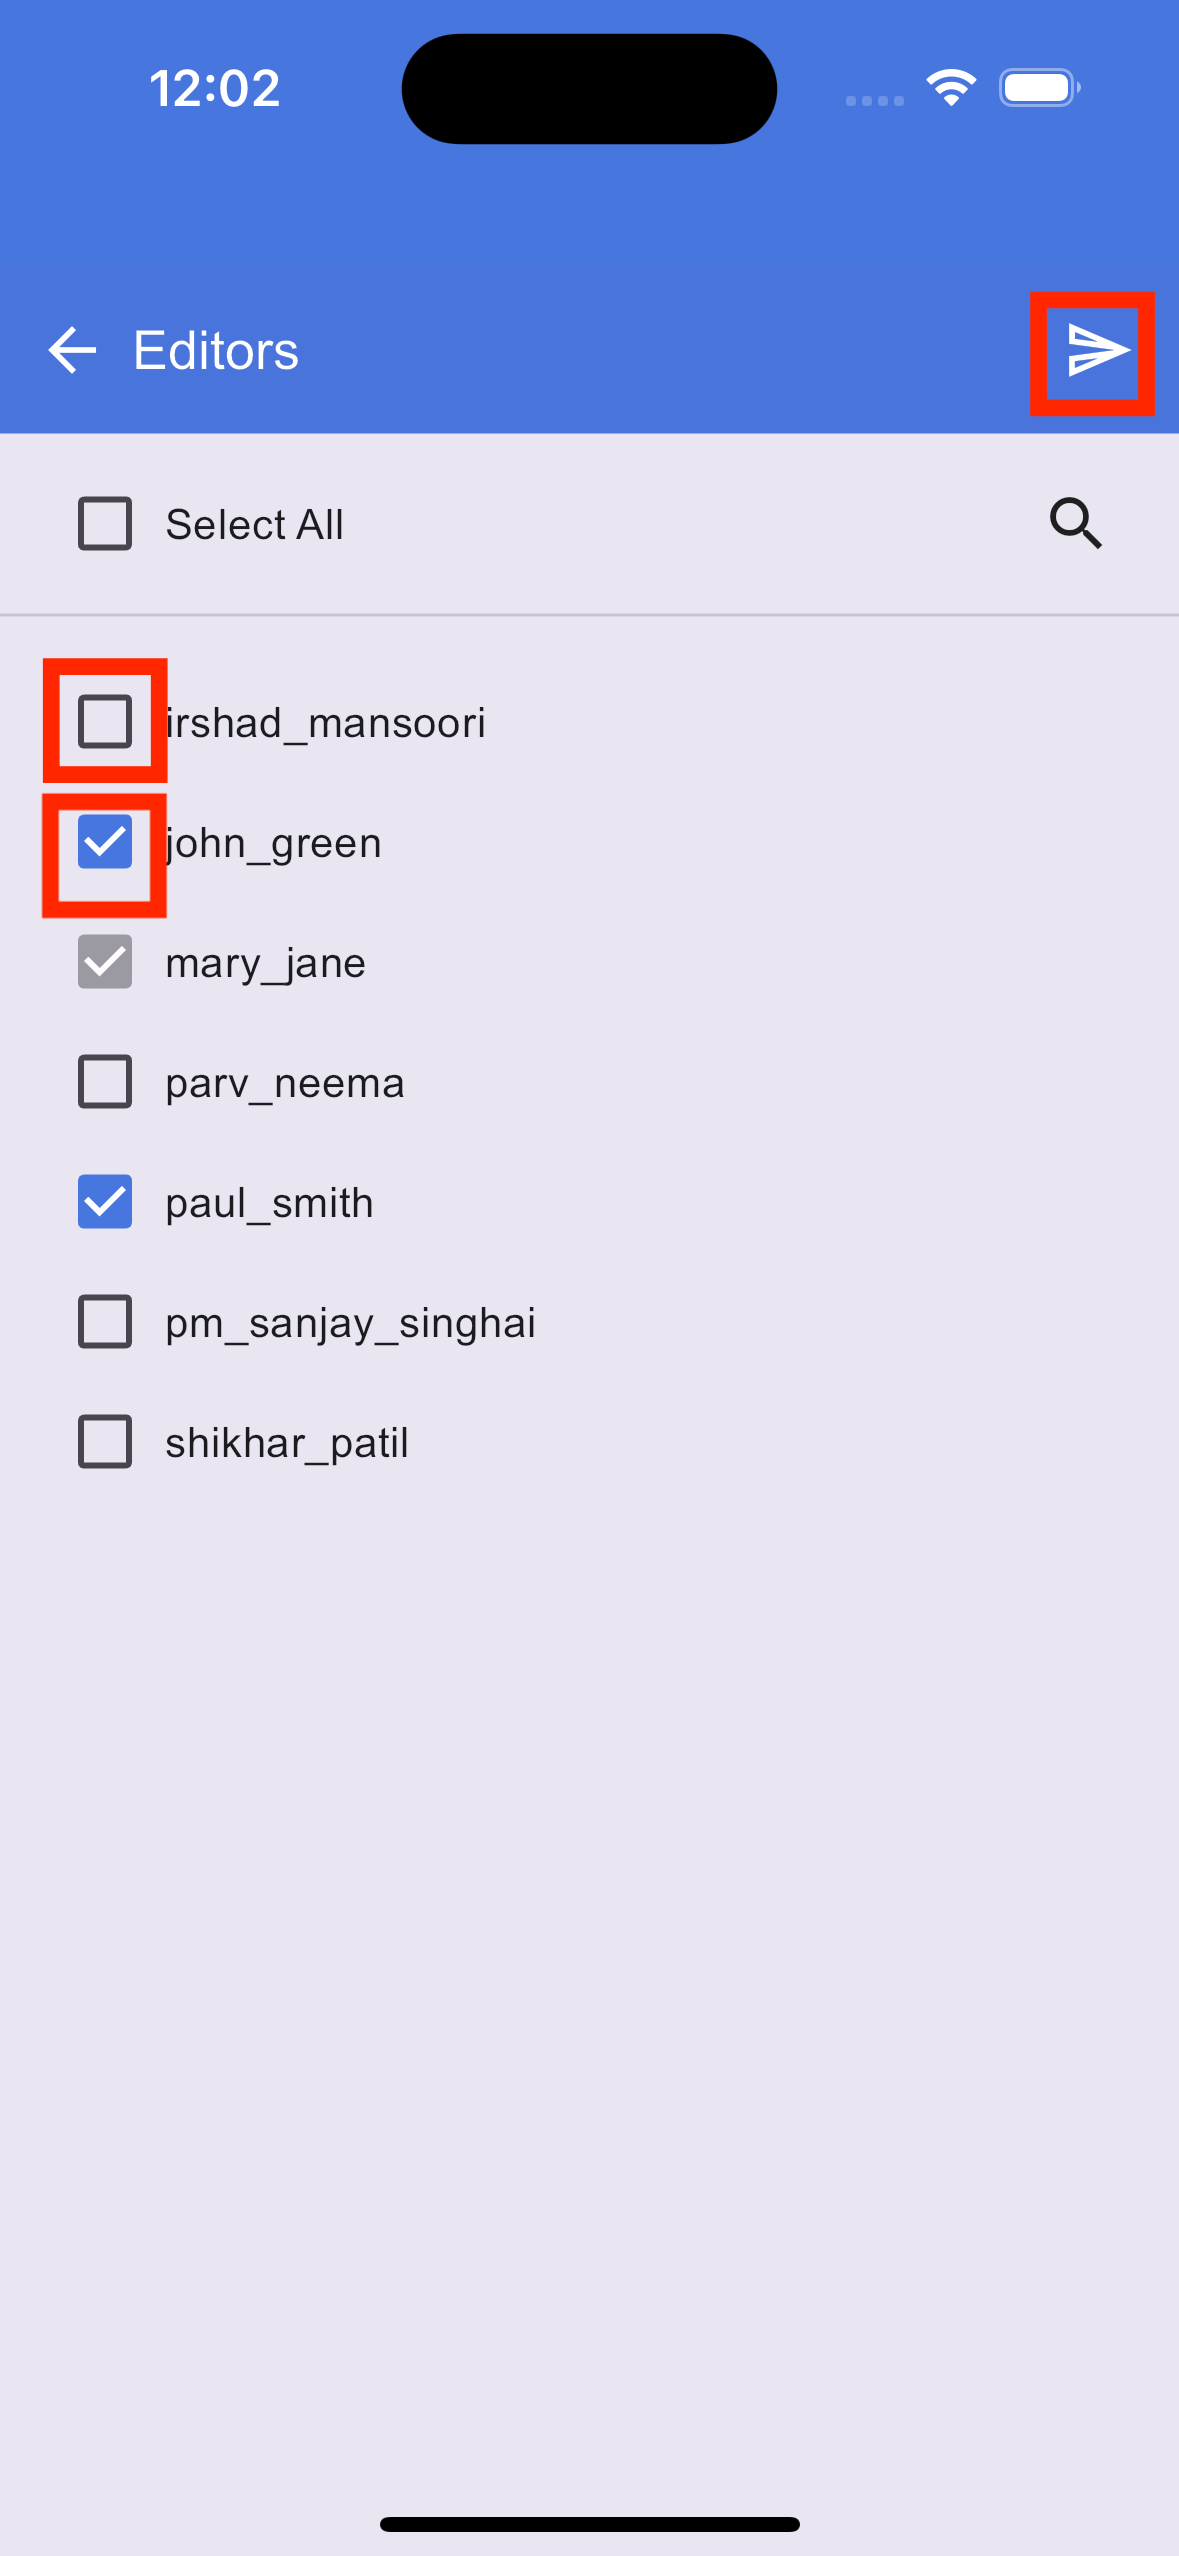
Task: Tap the home indicator bar
Action: (x=590, y=2524)
